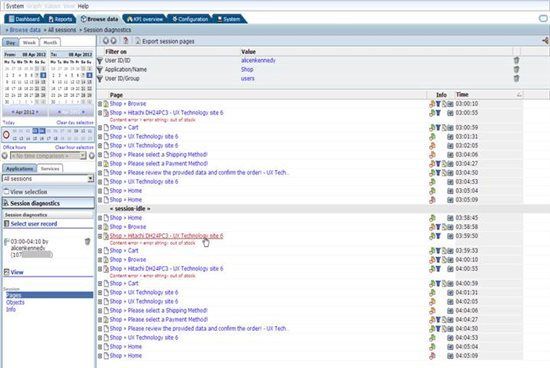Expand the Shop > Cart row at 03:59:53

(100, 251)
